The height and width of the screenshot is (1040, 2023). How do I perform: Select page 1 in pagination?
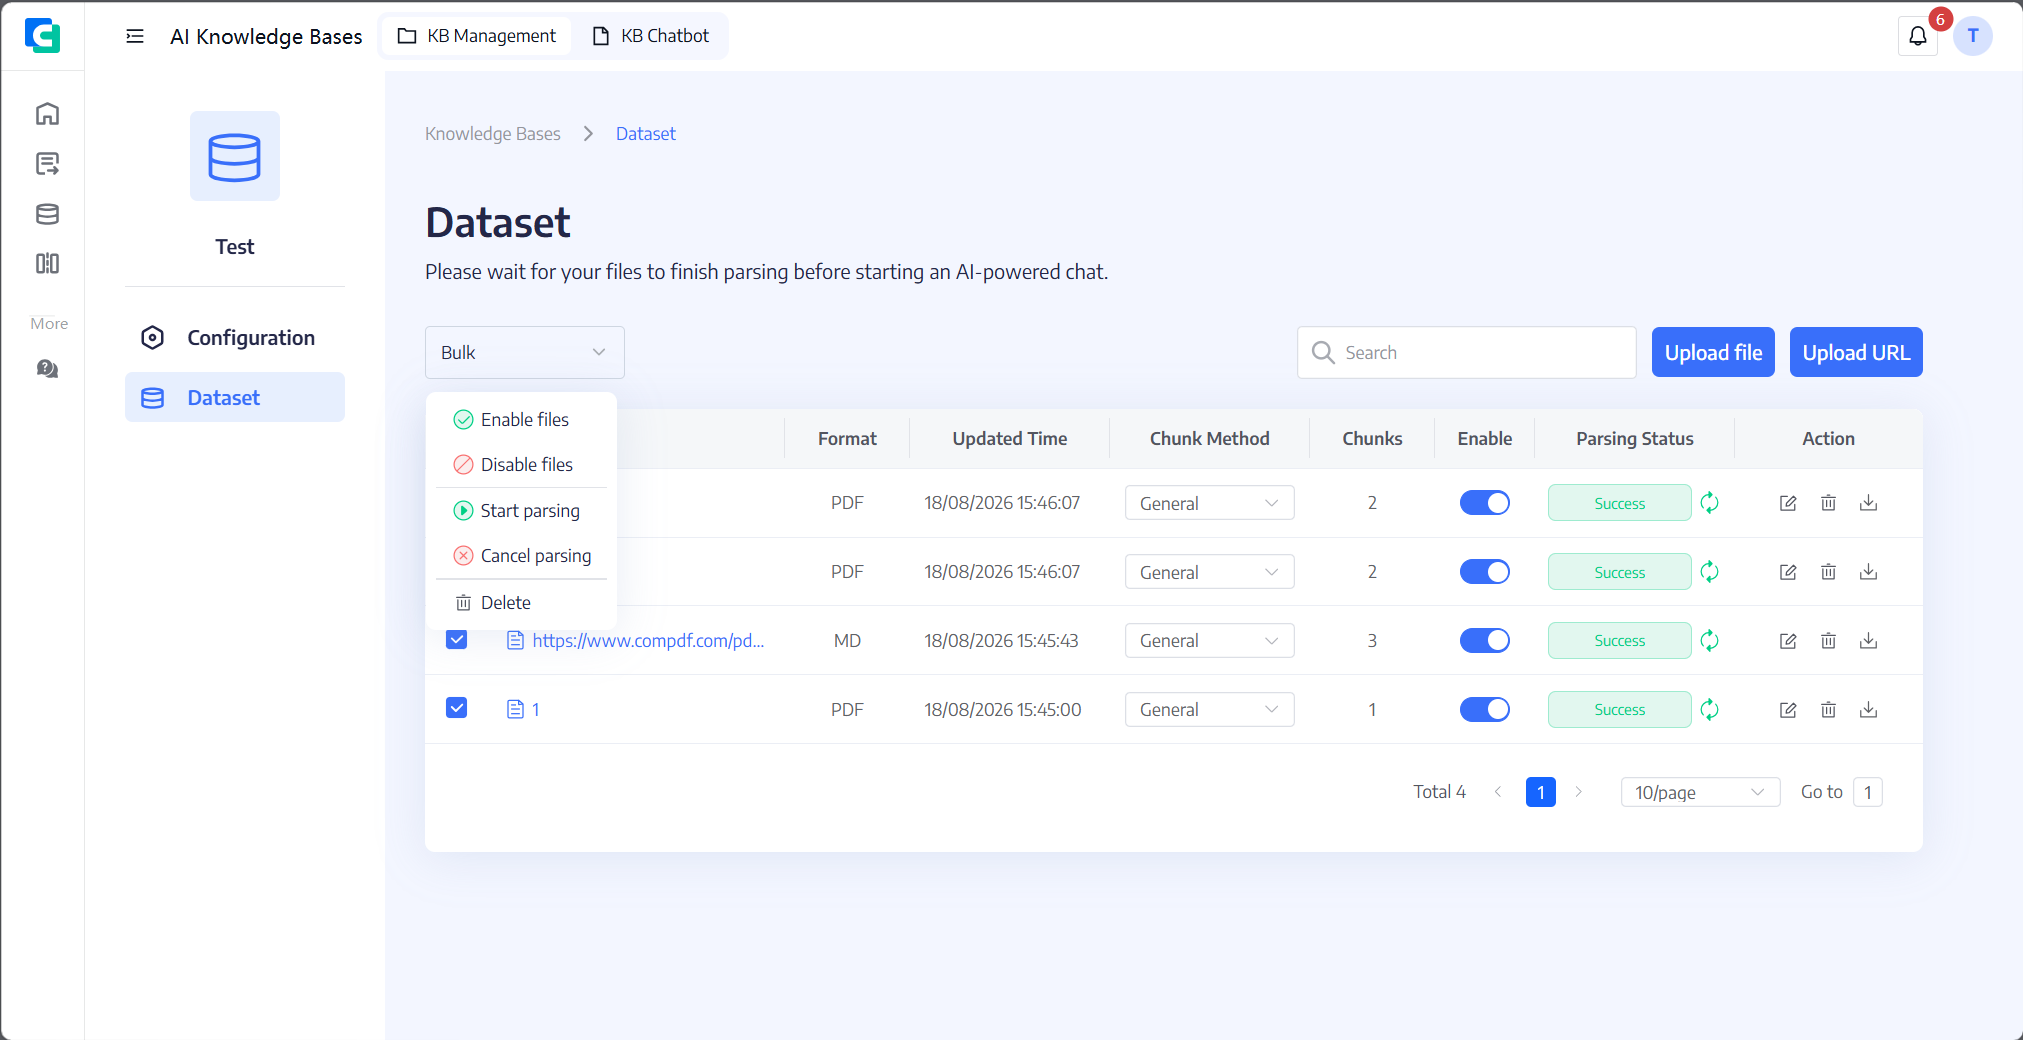[x=1540, y=792]
